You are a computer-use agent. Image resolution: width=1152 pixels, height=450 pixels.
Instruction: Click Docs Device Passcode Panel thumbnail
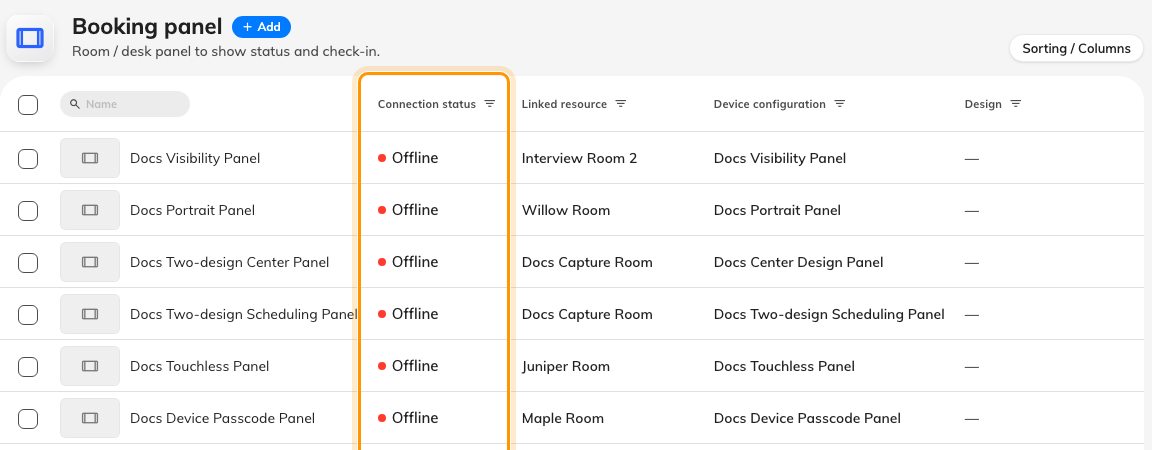click(x=90, y=418)
